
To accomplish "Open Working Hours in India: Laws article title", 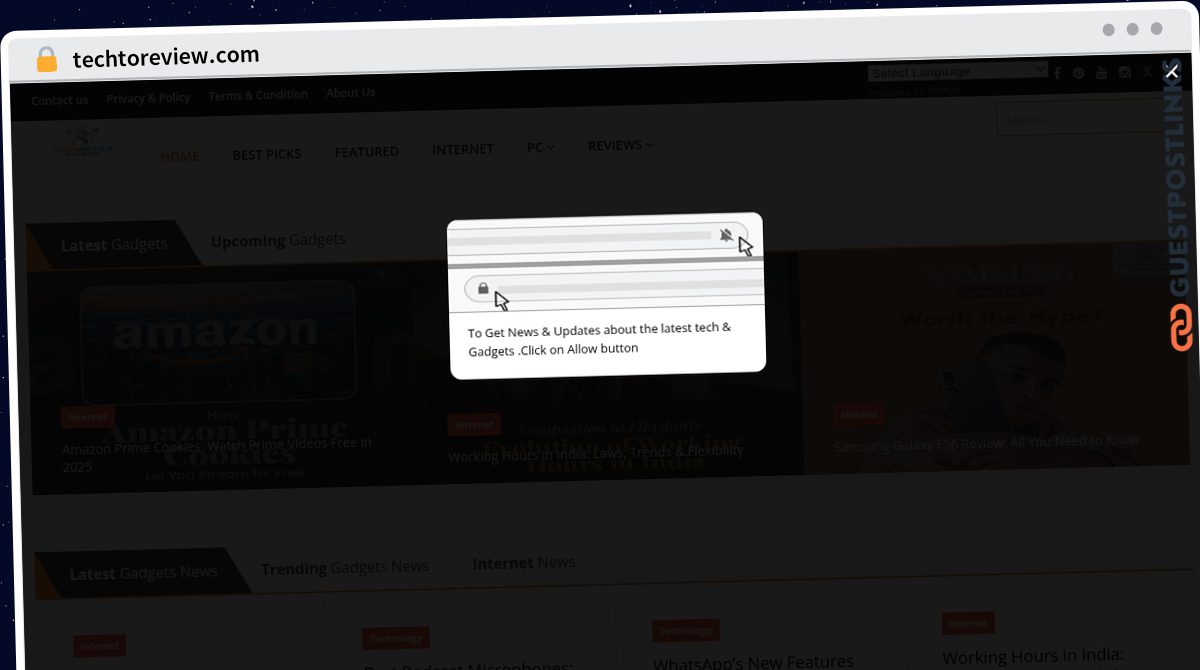I will tap(596, 453).
